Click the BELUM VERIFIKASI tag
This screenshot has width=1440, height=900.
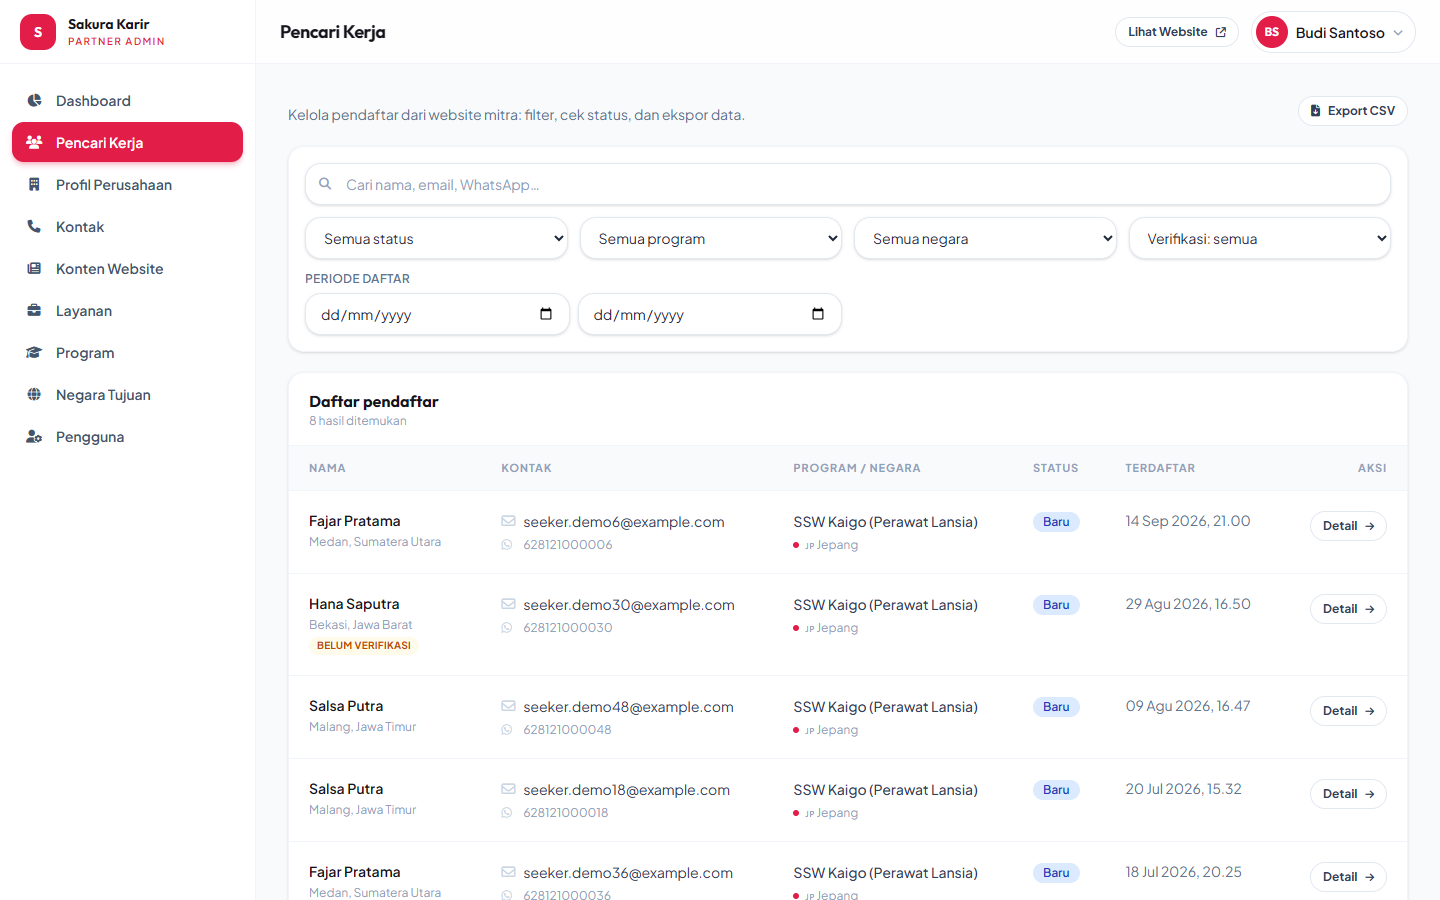click(x=364, y=646)
